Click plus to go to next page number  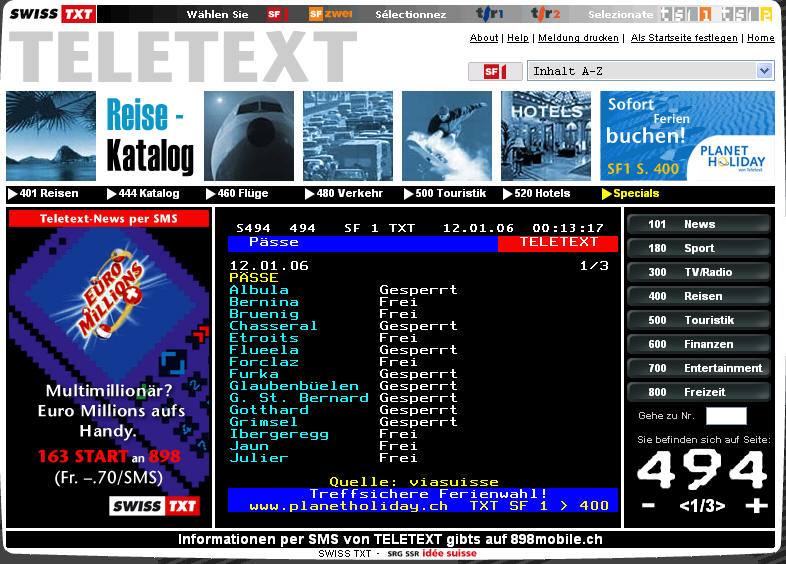(x=756, y=505)
